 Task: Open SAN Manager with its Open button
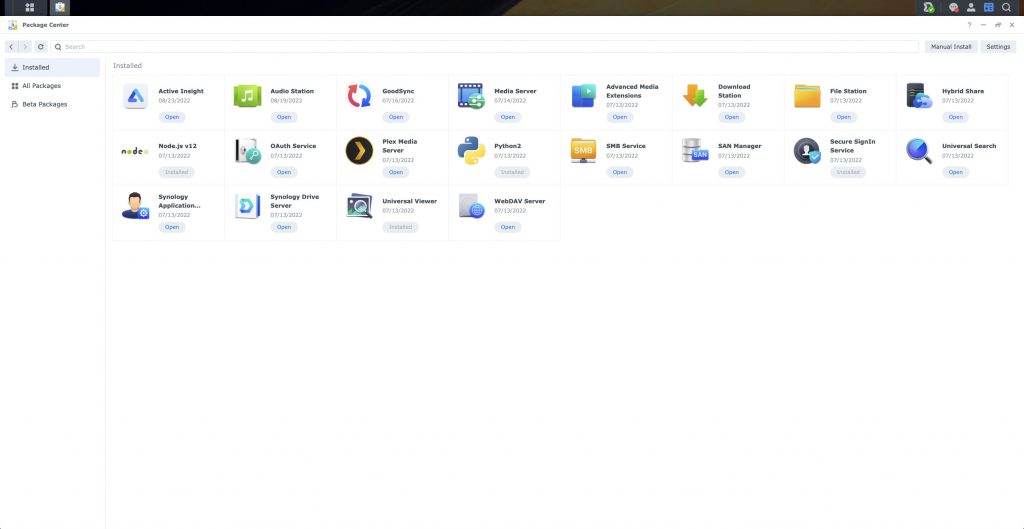[731, 172]
